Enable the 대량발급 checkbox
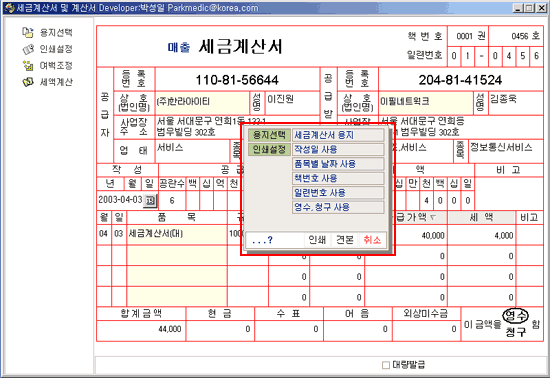The width and height of the screenshot is (550, 378). click(x=385, y=365)
